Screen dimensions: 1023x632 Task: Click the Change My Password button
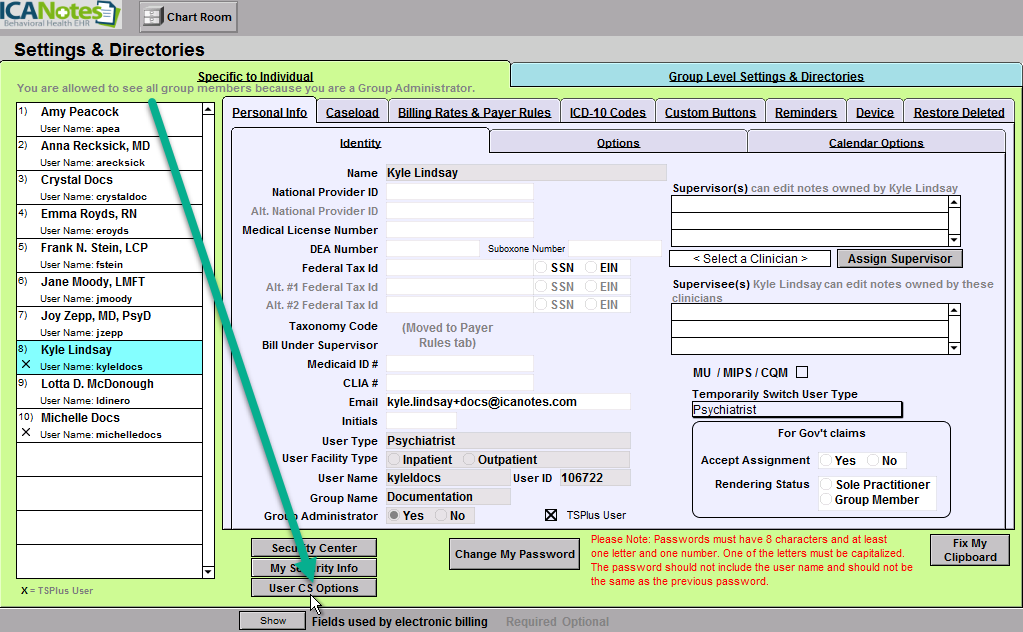click(515, 554)
